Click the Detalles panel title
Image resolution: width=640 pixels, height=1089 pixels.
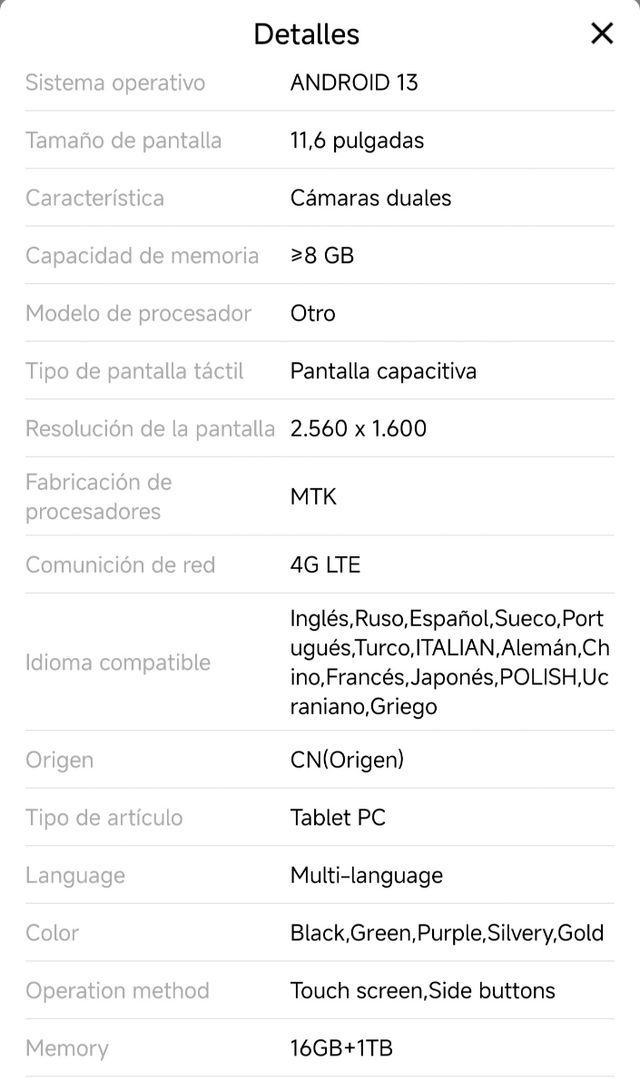307,33
